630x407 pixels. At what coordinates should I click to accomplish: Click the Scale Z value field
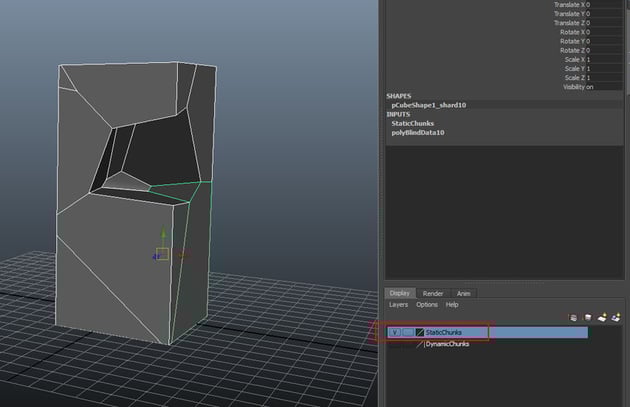(604, 78)
